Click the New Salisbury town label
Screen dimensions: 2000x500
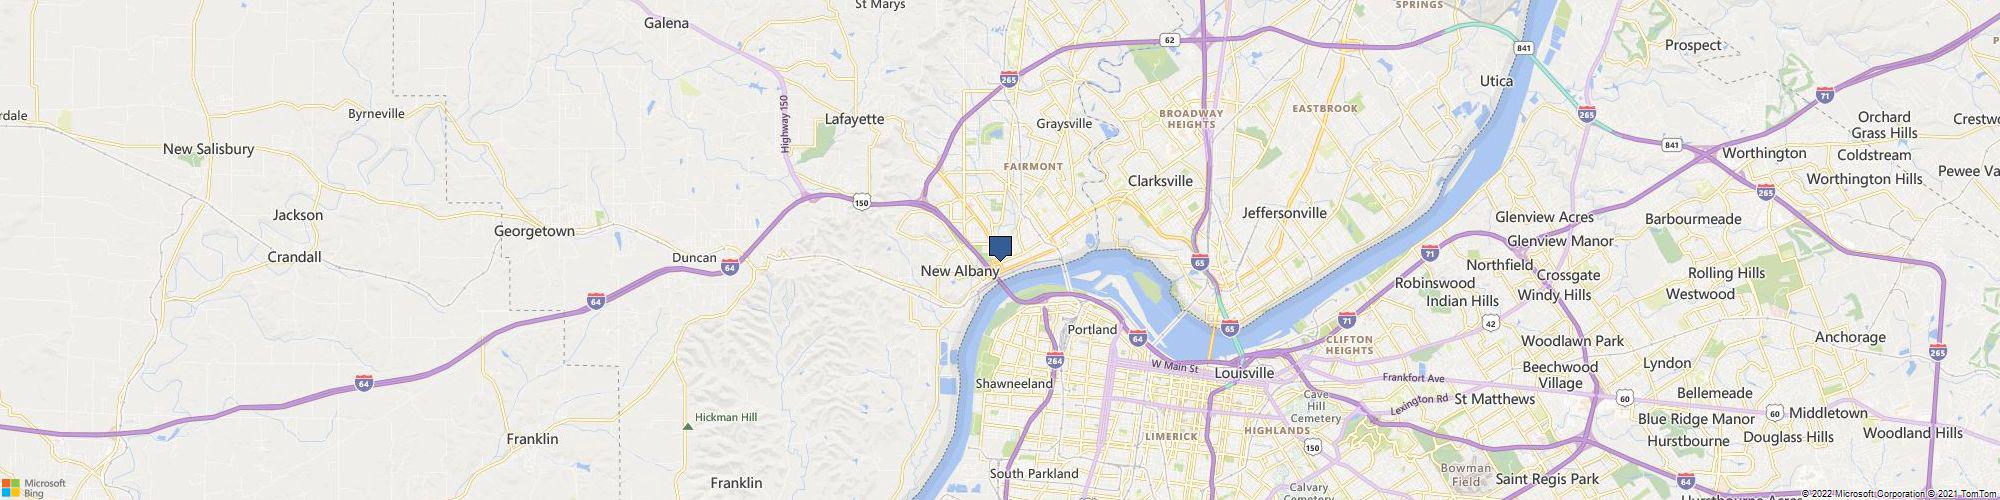[208, 149]
